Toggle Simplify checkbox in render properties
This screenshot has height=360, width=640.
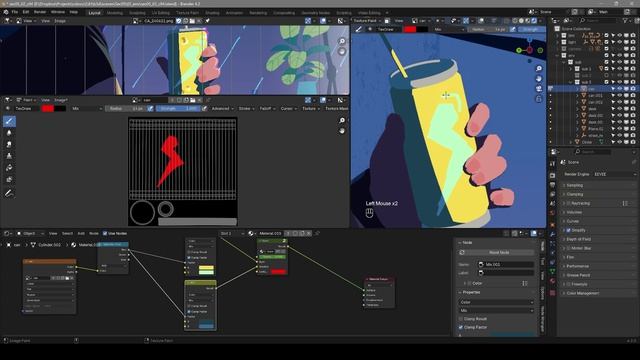(569, 230)
